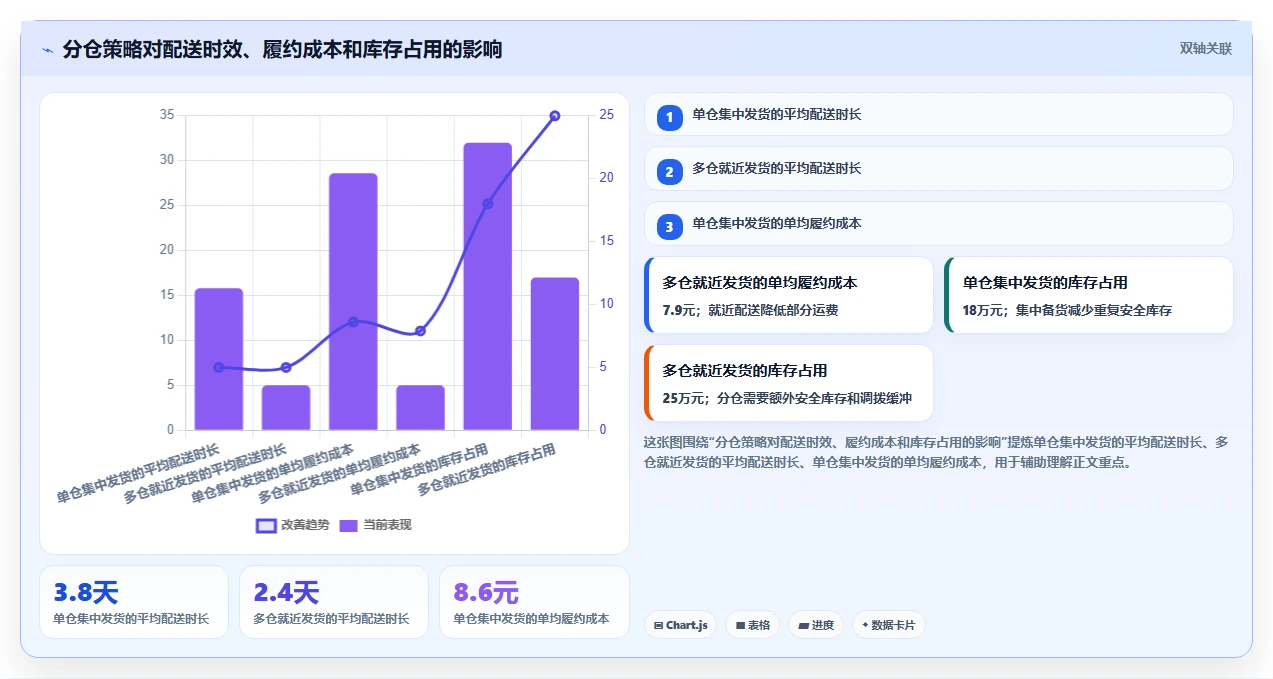This screenshot has height=679, width=1273.
Task: Click the last bar, 多仓就近发货的库存占用
Action: click(x=555, y=354)
